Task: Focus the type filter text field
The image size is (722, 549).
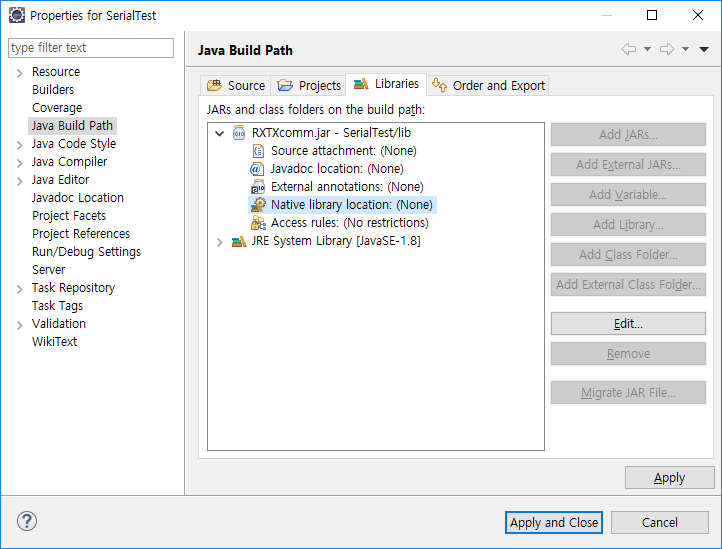Action: (x=91, y=48)
